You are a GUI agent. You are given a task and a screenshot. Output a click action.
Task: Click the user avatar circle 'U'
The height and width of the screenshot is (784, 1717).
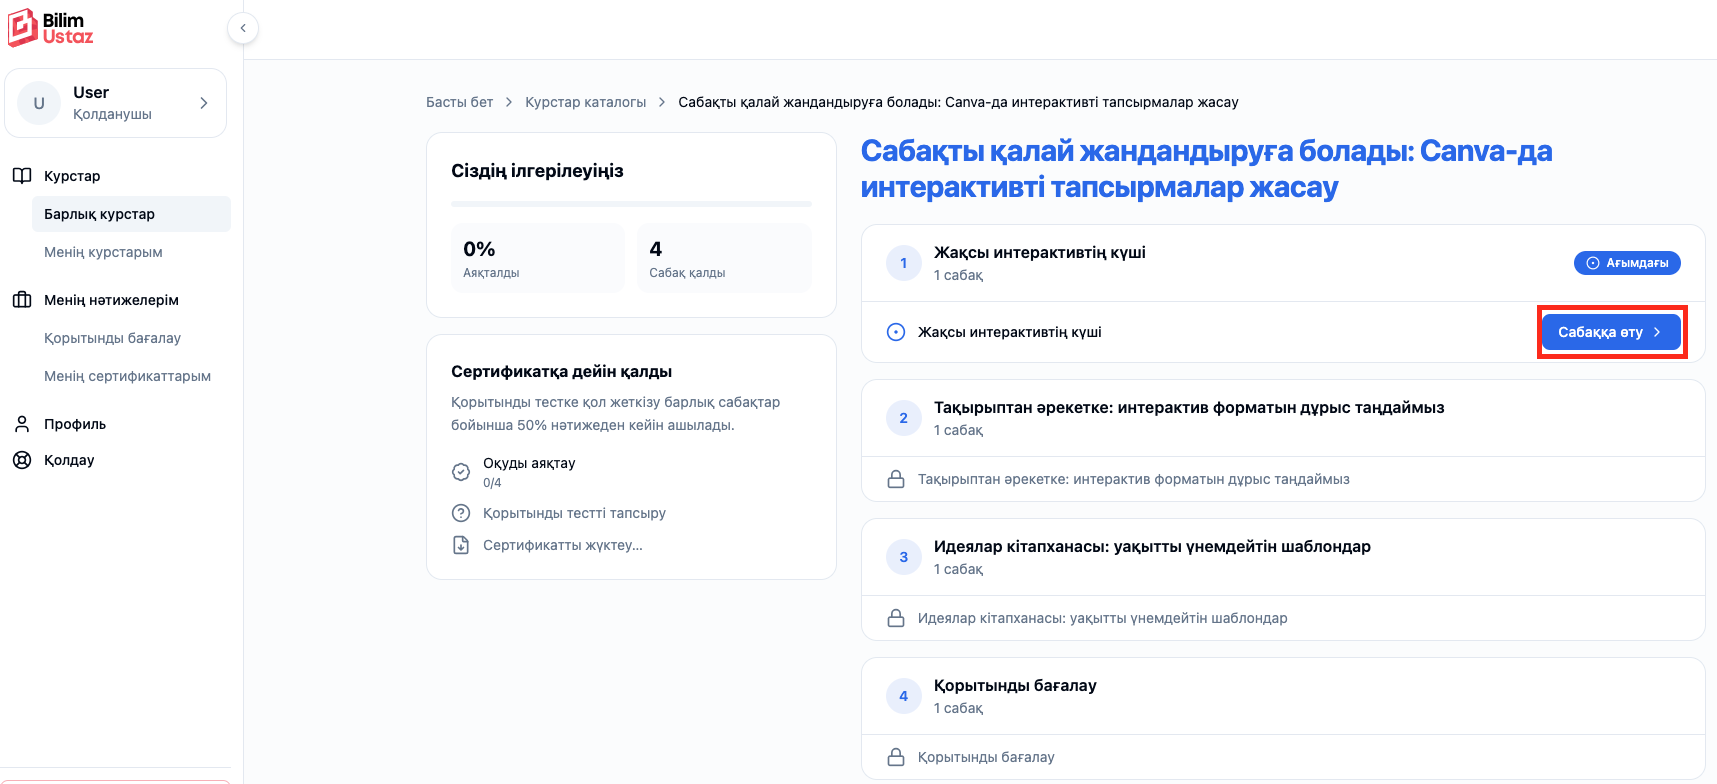39,103
